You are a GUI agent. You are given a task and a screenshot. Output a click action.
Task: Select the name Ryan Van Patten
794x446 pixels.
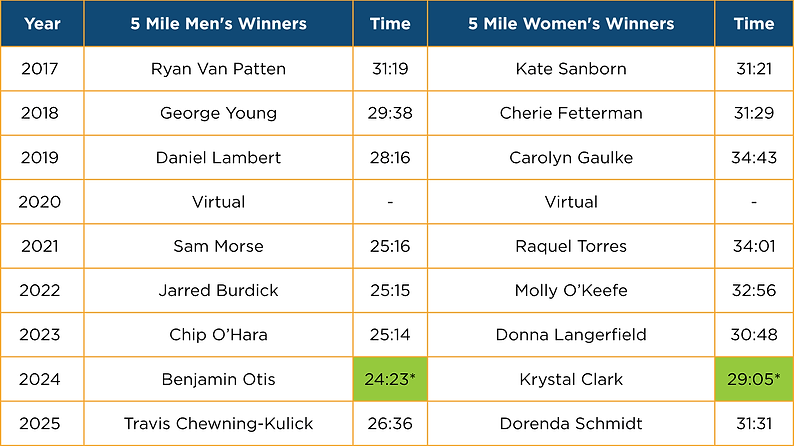pos(218,69)
